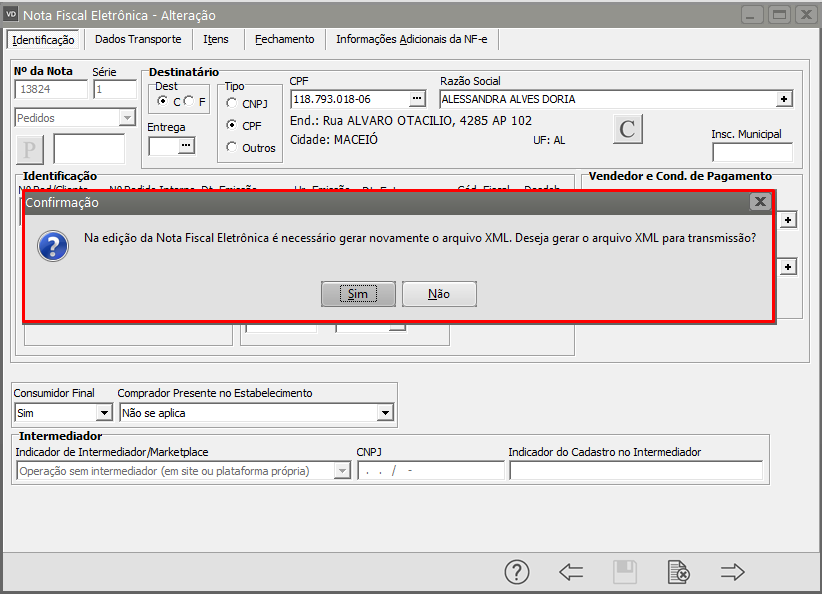Image resolution: width=822 pixels, height=594 pixels.
Task: Go back with the left arrow icon
Action: 571,572
